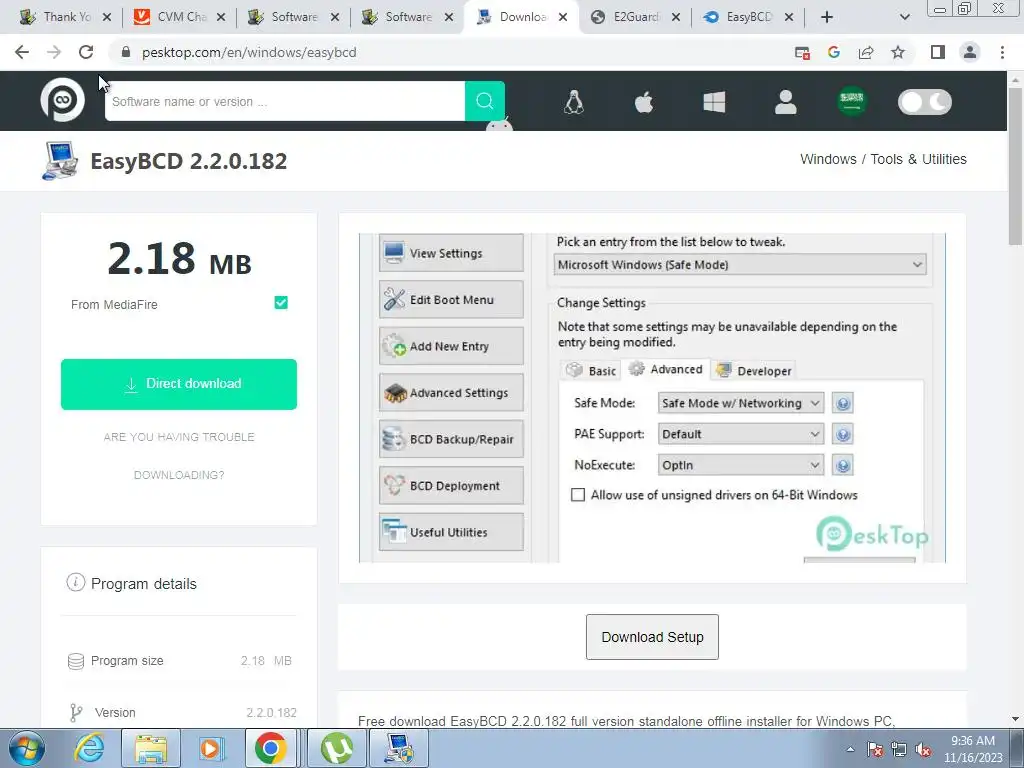Switch to the E2Guard tab
This screenshot has width=1024, height=768.
634,17
